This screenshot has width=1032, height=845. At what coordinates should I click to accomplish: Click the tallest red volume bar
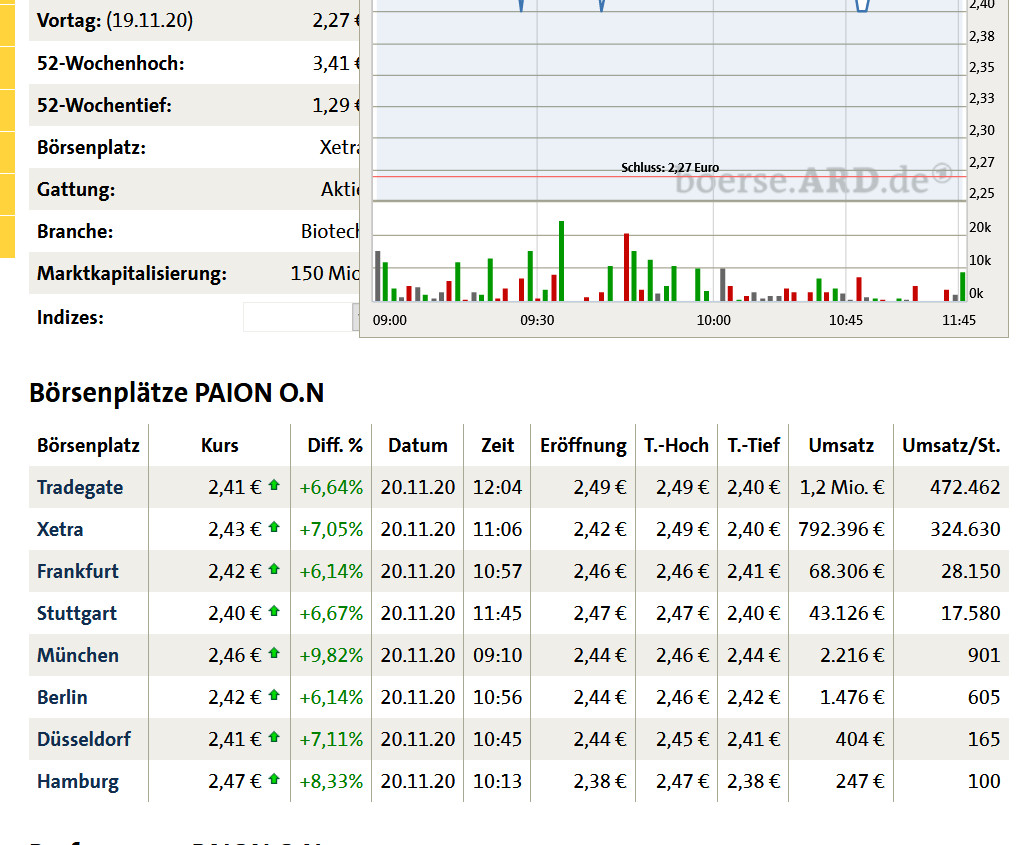click(x=627, y=267)
